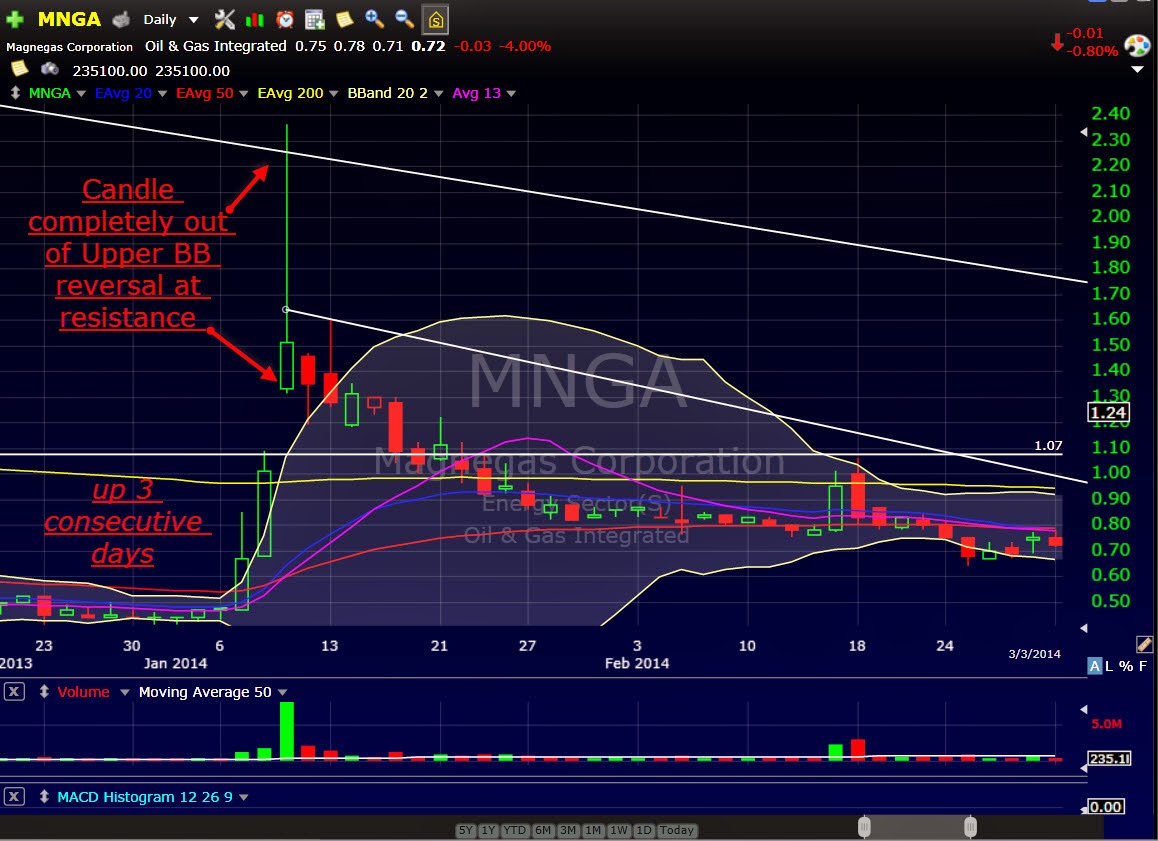
Task: Expand the MACD Histogram 12 26 9 dropdown
Action: [244, 797]
